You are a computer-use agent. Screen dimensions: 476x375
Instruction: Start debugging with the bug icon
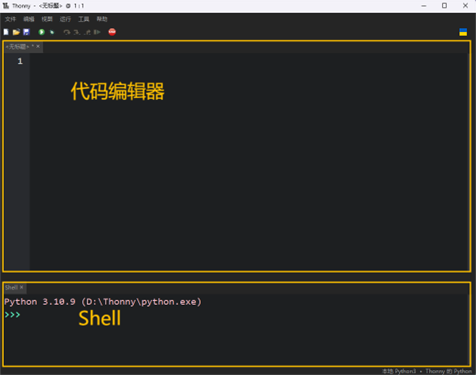[52, 32]
